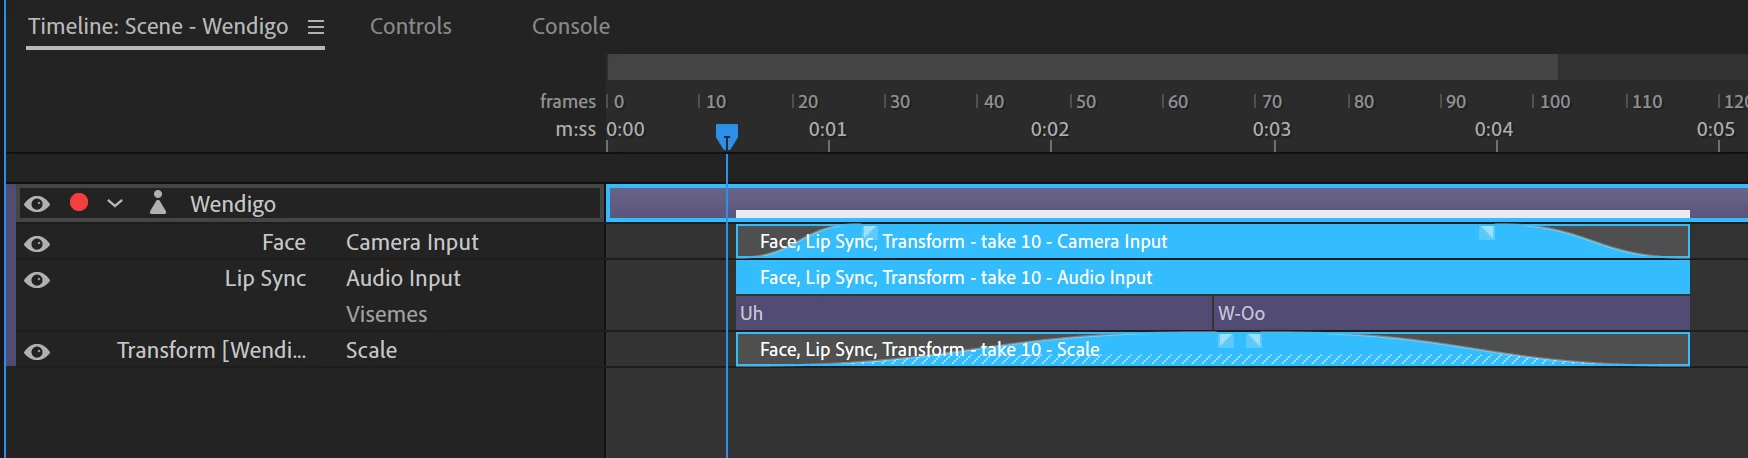1748x458 pixels.
Task: Click blend handle on Camera Input take end
Action: [1487, 233]
